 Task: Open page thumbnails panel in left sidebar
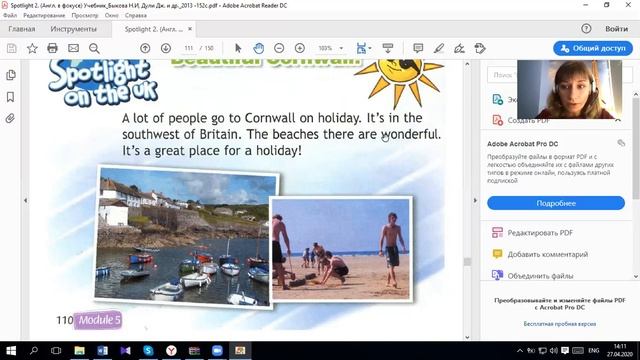11,75
